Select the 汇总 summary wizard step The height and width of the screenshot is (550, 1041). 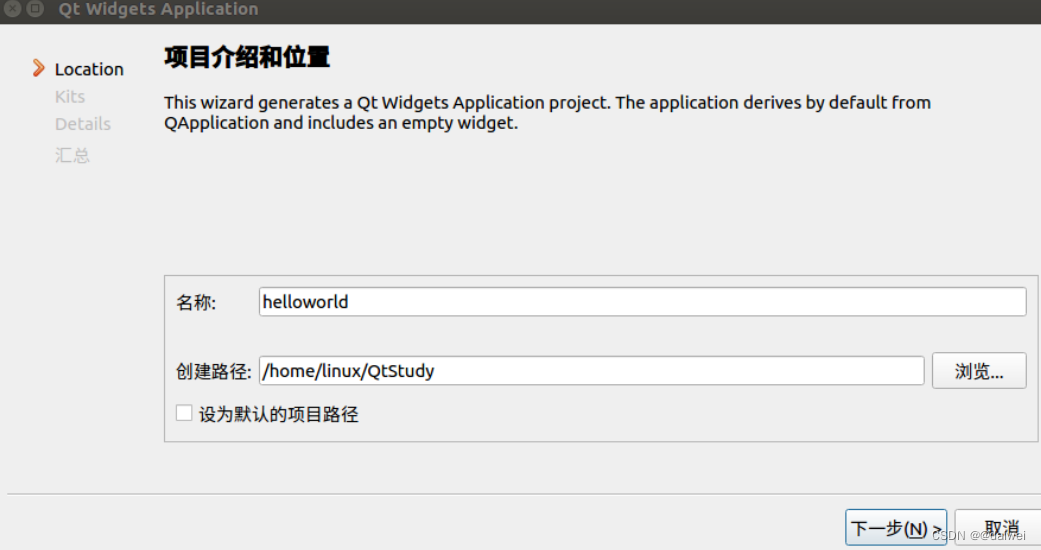(x=72, y=155)
